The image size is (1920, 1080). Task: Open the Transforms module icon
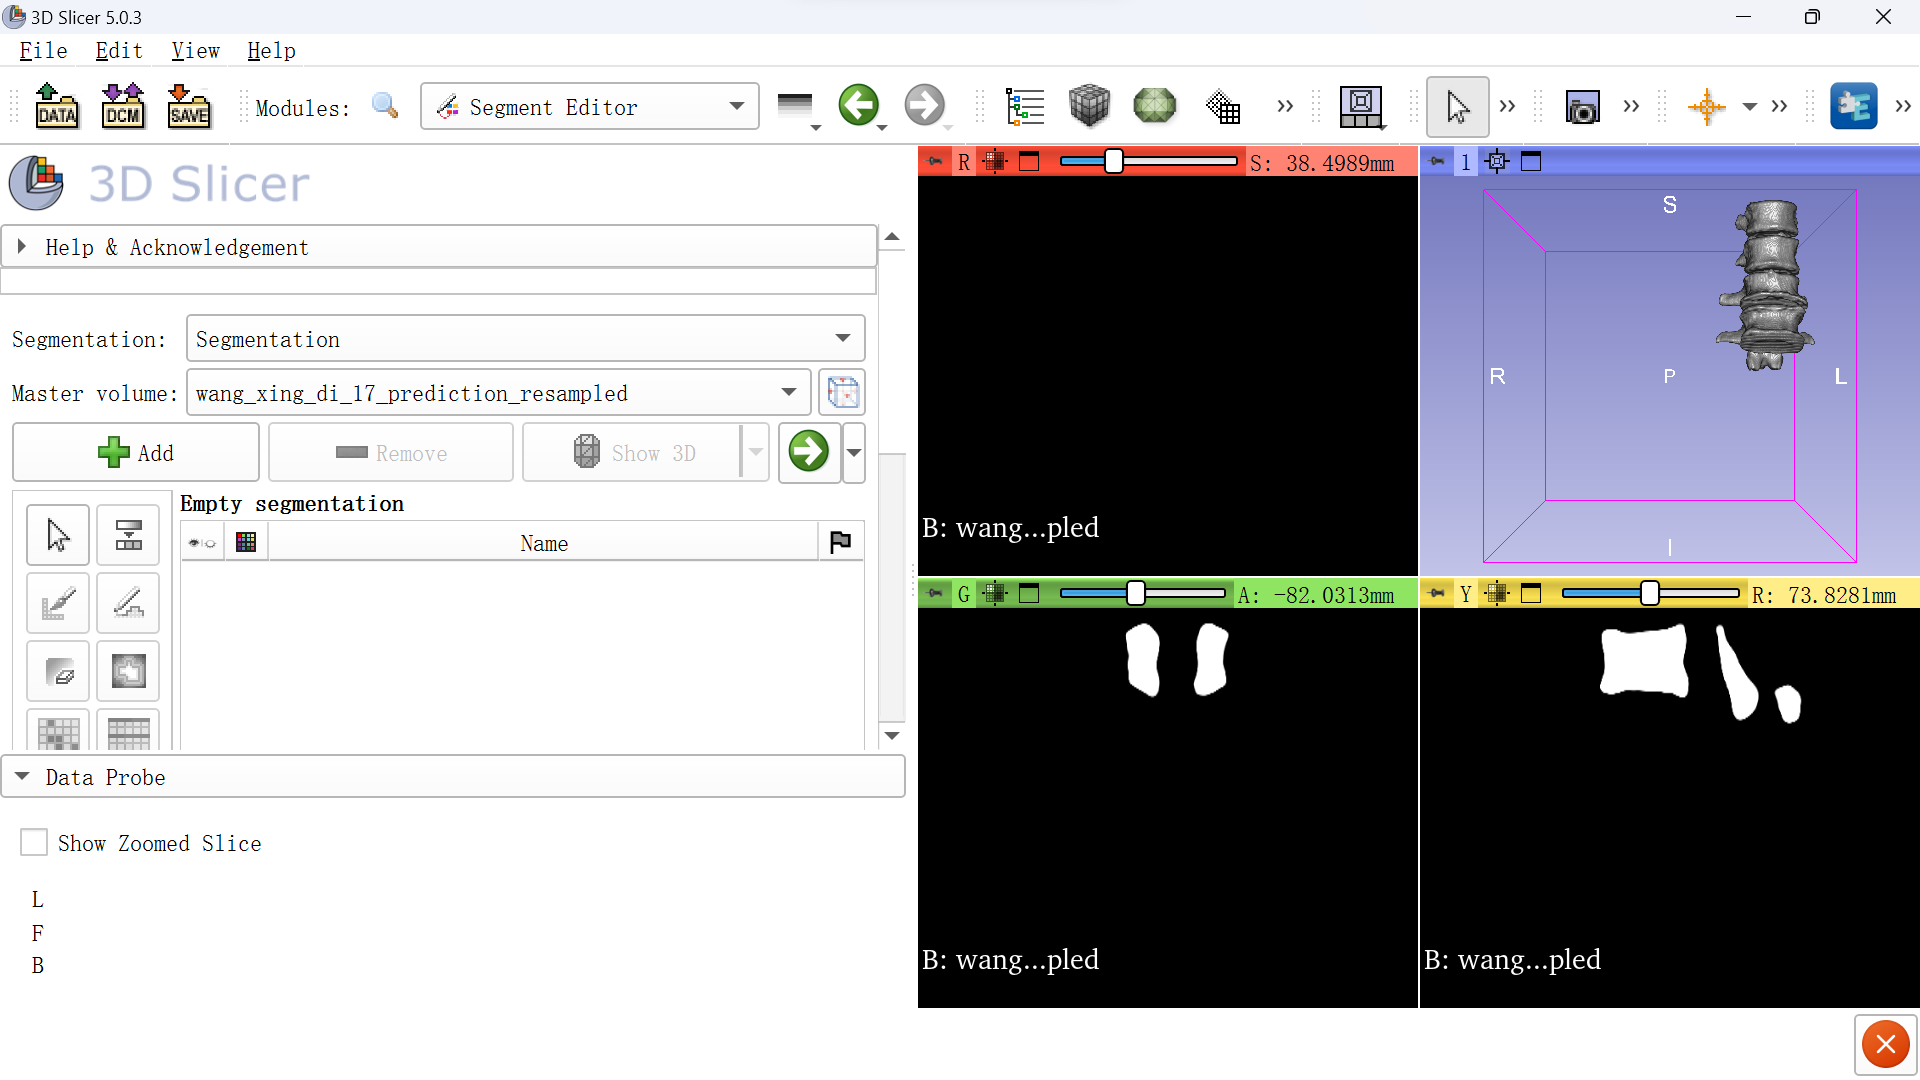click(1222, 106)
